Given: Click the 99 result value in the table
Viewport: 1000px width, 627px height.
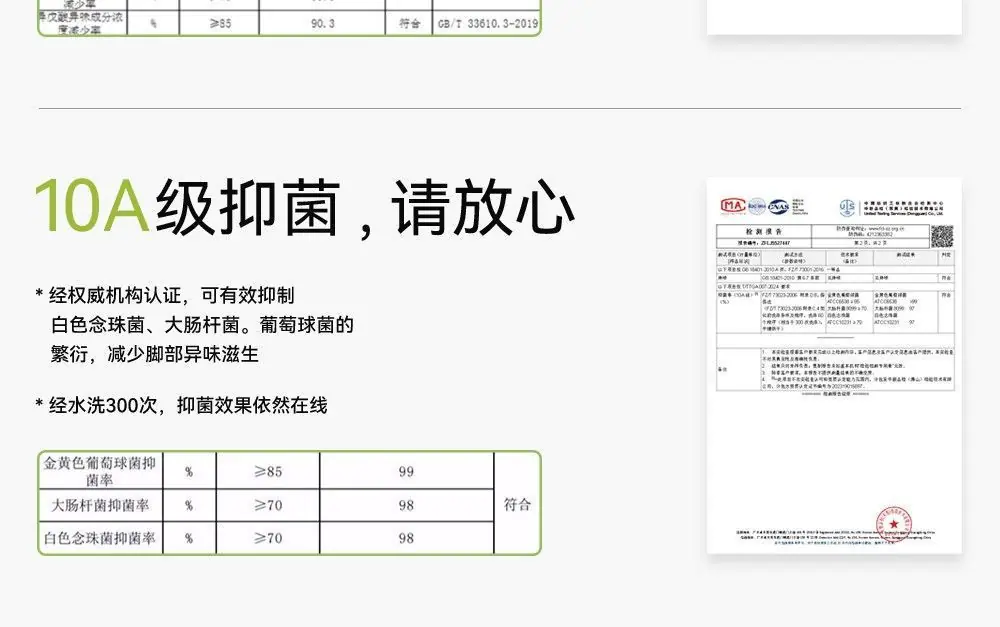Looking at the screenshot, I should click(x=406, y=471).
